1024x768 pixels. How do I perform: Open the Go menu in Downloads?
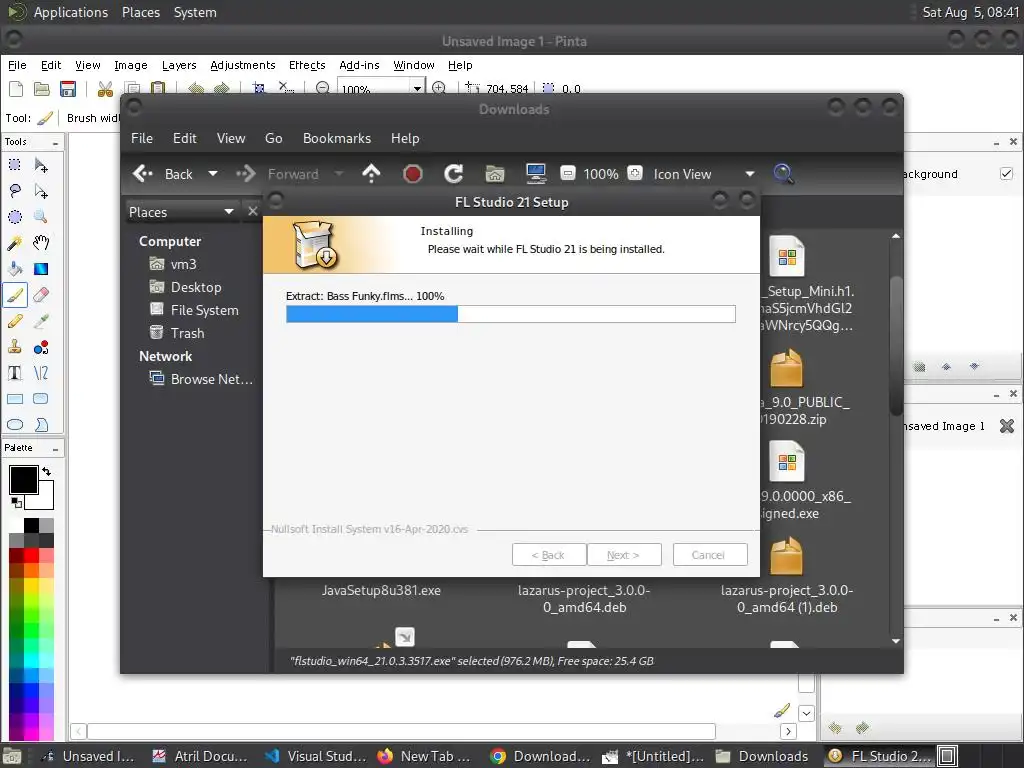274,138
